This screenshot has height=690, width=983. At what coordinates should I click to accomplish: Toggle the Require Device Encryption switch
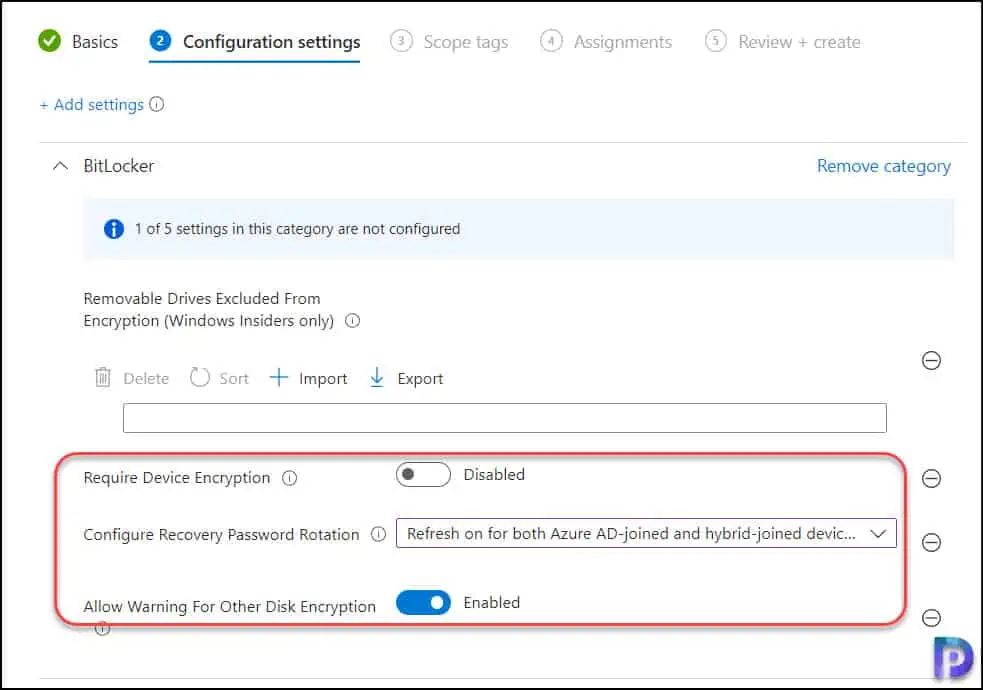click(423, 474)
